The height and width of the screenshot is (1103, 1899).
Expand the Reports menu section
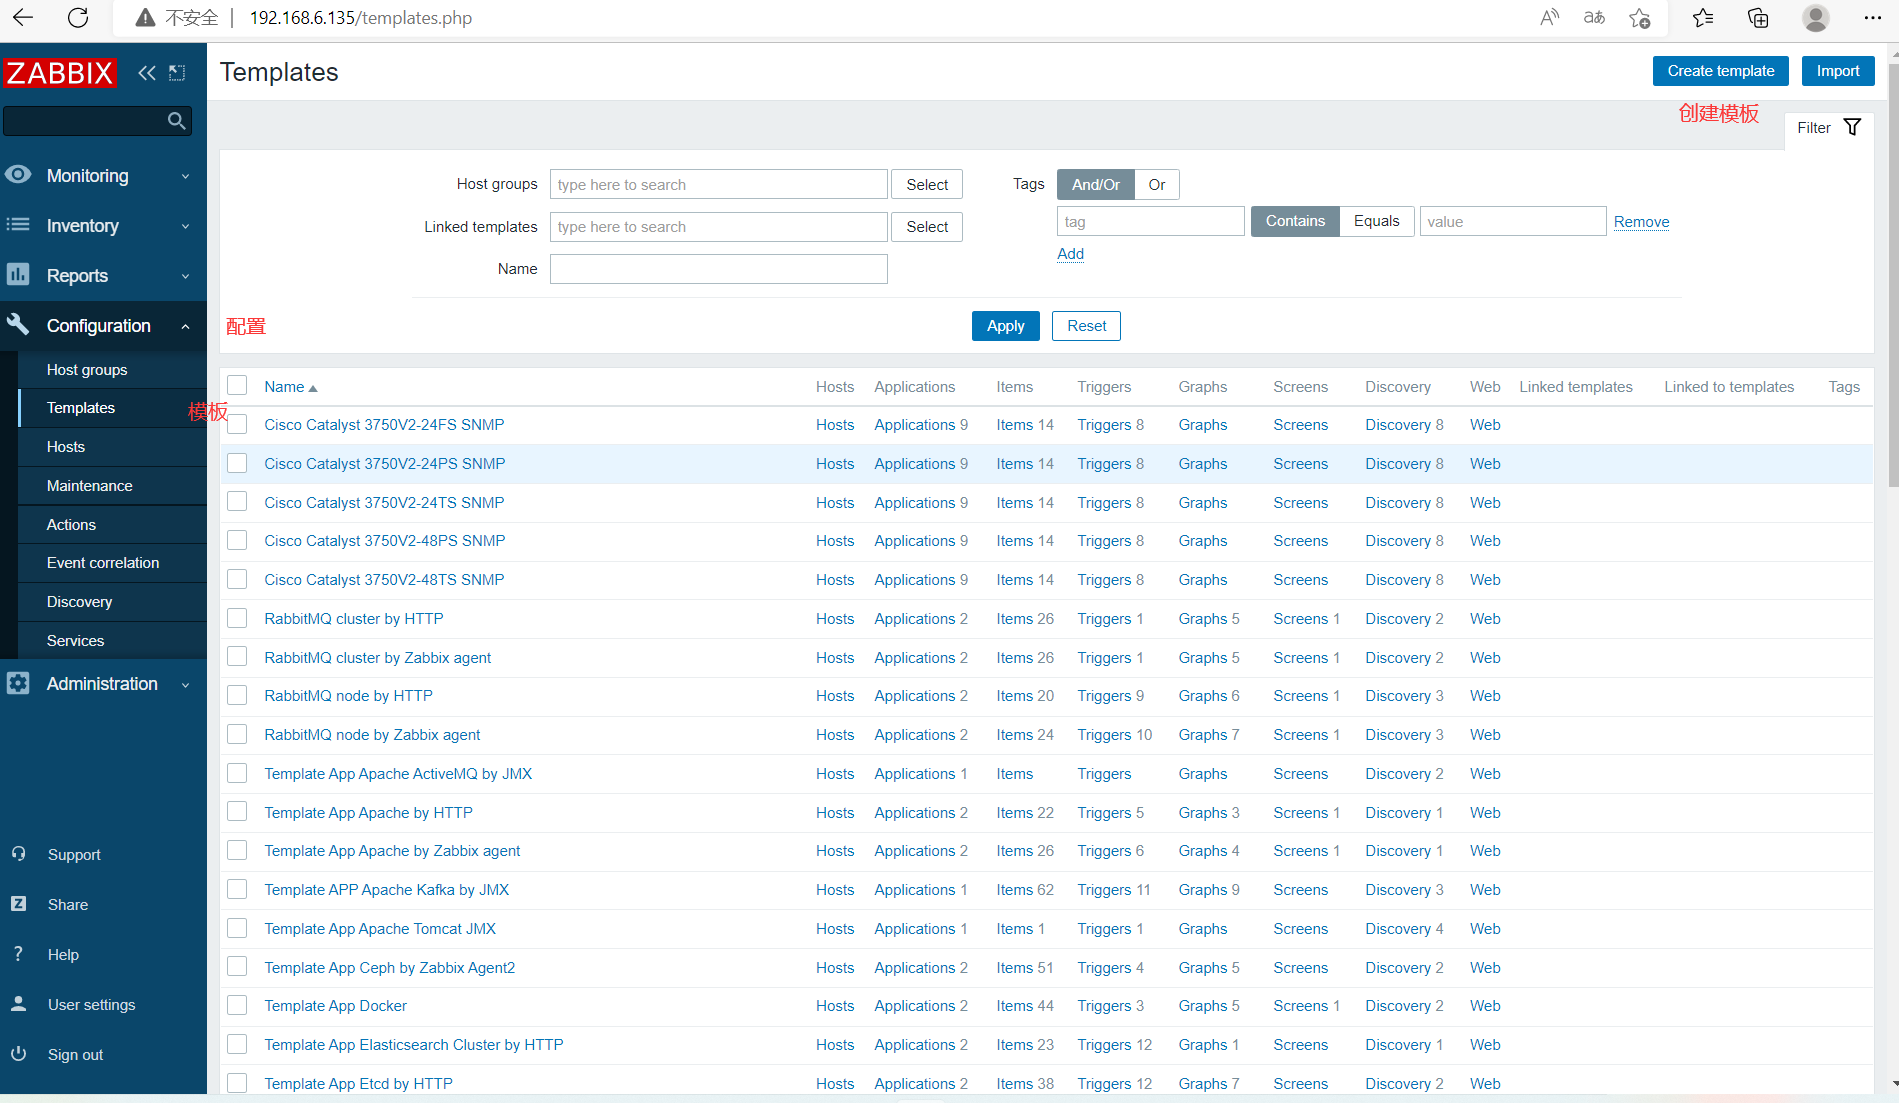[103, 275]
